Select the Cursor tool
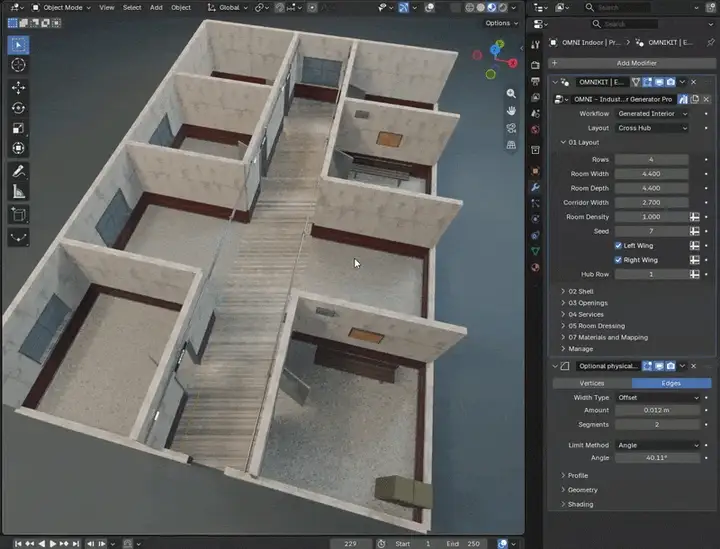 [18, 65]
